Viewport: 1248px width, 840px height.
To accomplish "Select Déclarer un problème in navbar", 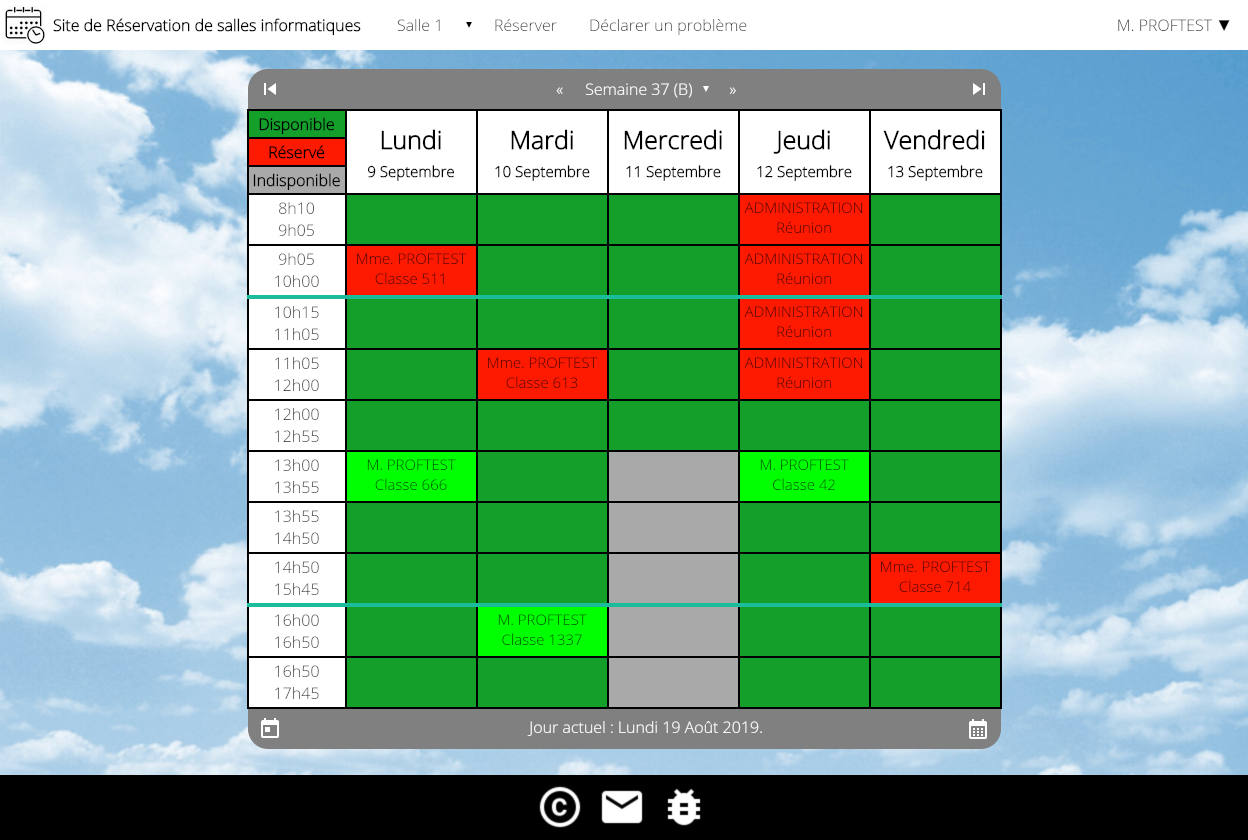I will click(667, 25).
